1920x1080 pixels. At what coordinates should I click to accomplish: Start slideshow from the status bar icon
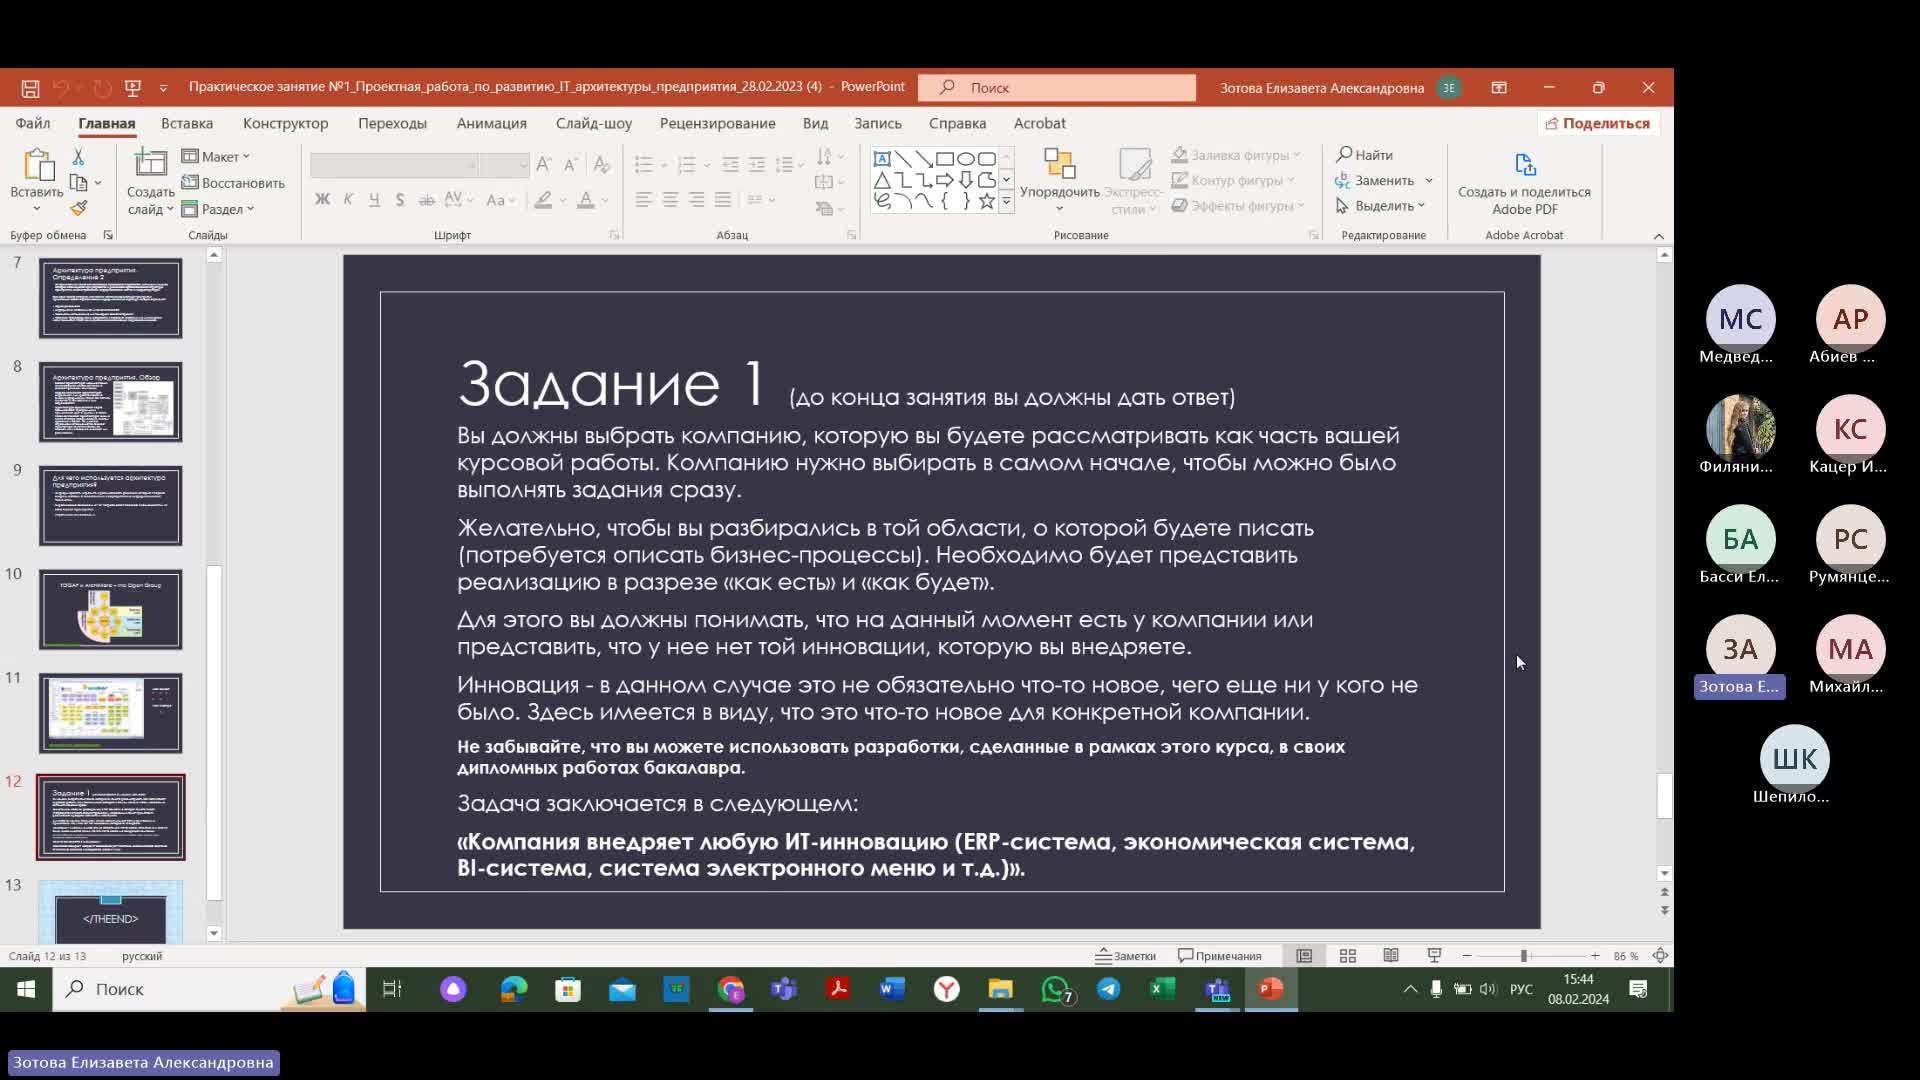click(x=1434, y=956)
